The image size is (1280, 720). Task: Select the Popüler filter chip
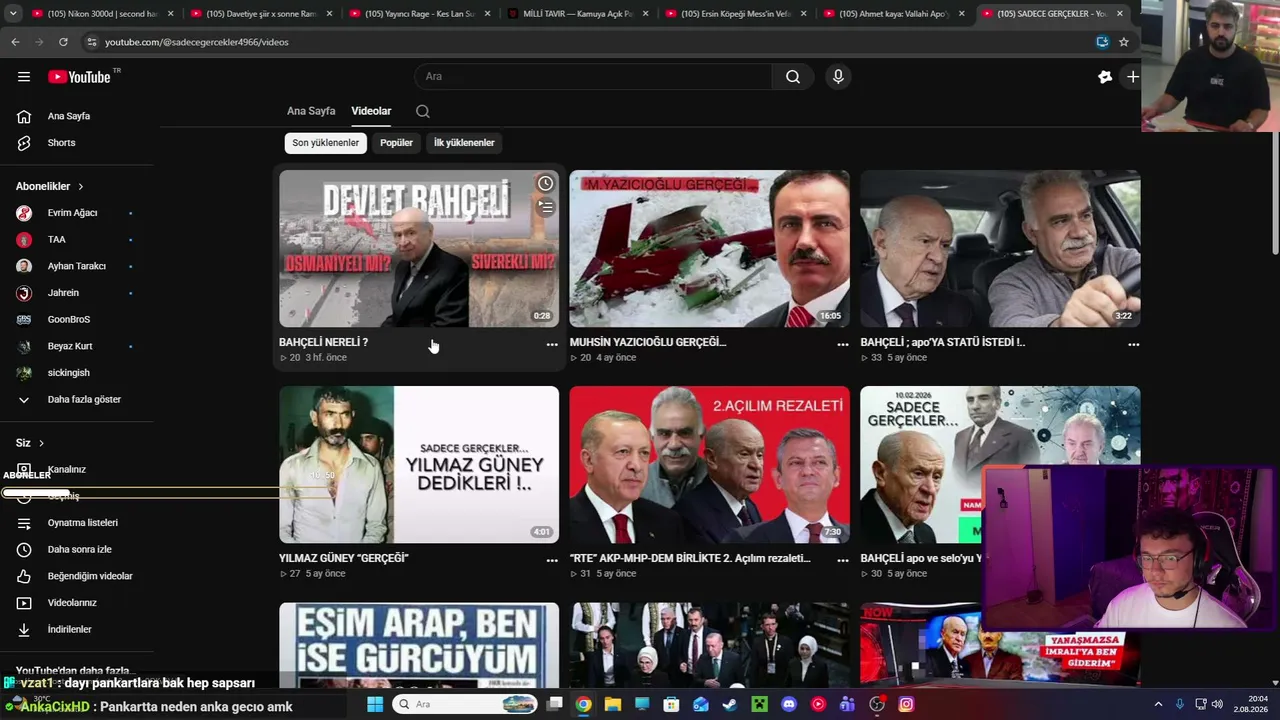[x=396, y=143]
